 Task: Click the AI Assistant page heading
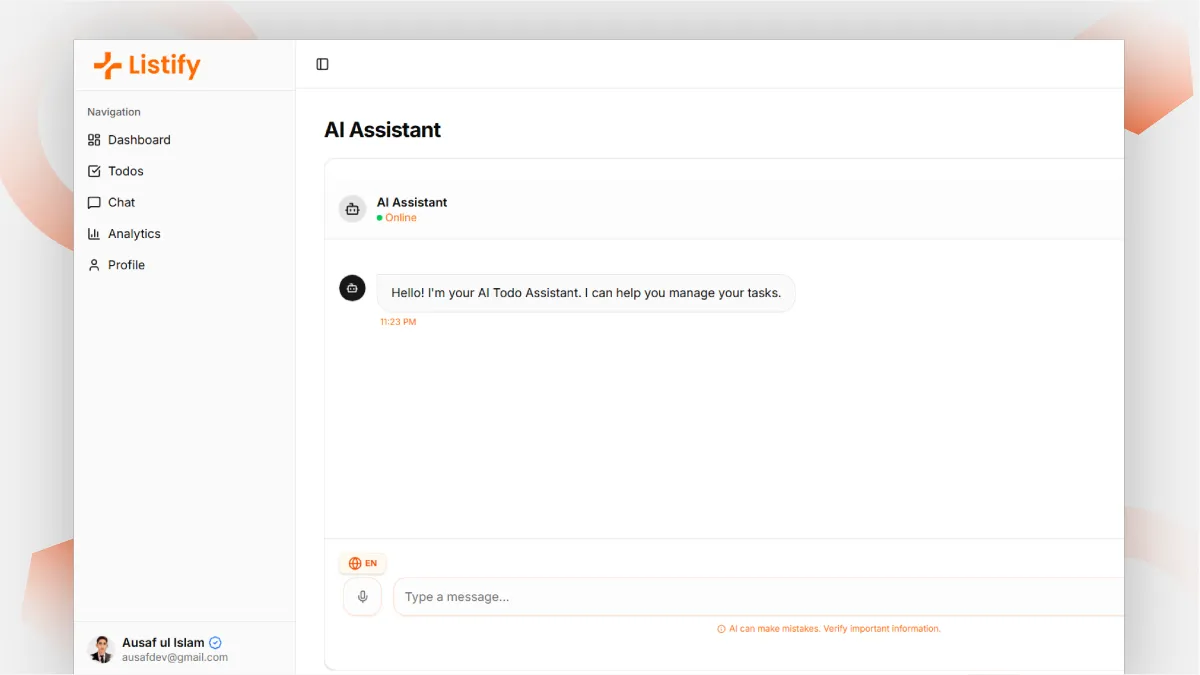pyautogui.click(x=383, y=130)
